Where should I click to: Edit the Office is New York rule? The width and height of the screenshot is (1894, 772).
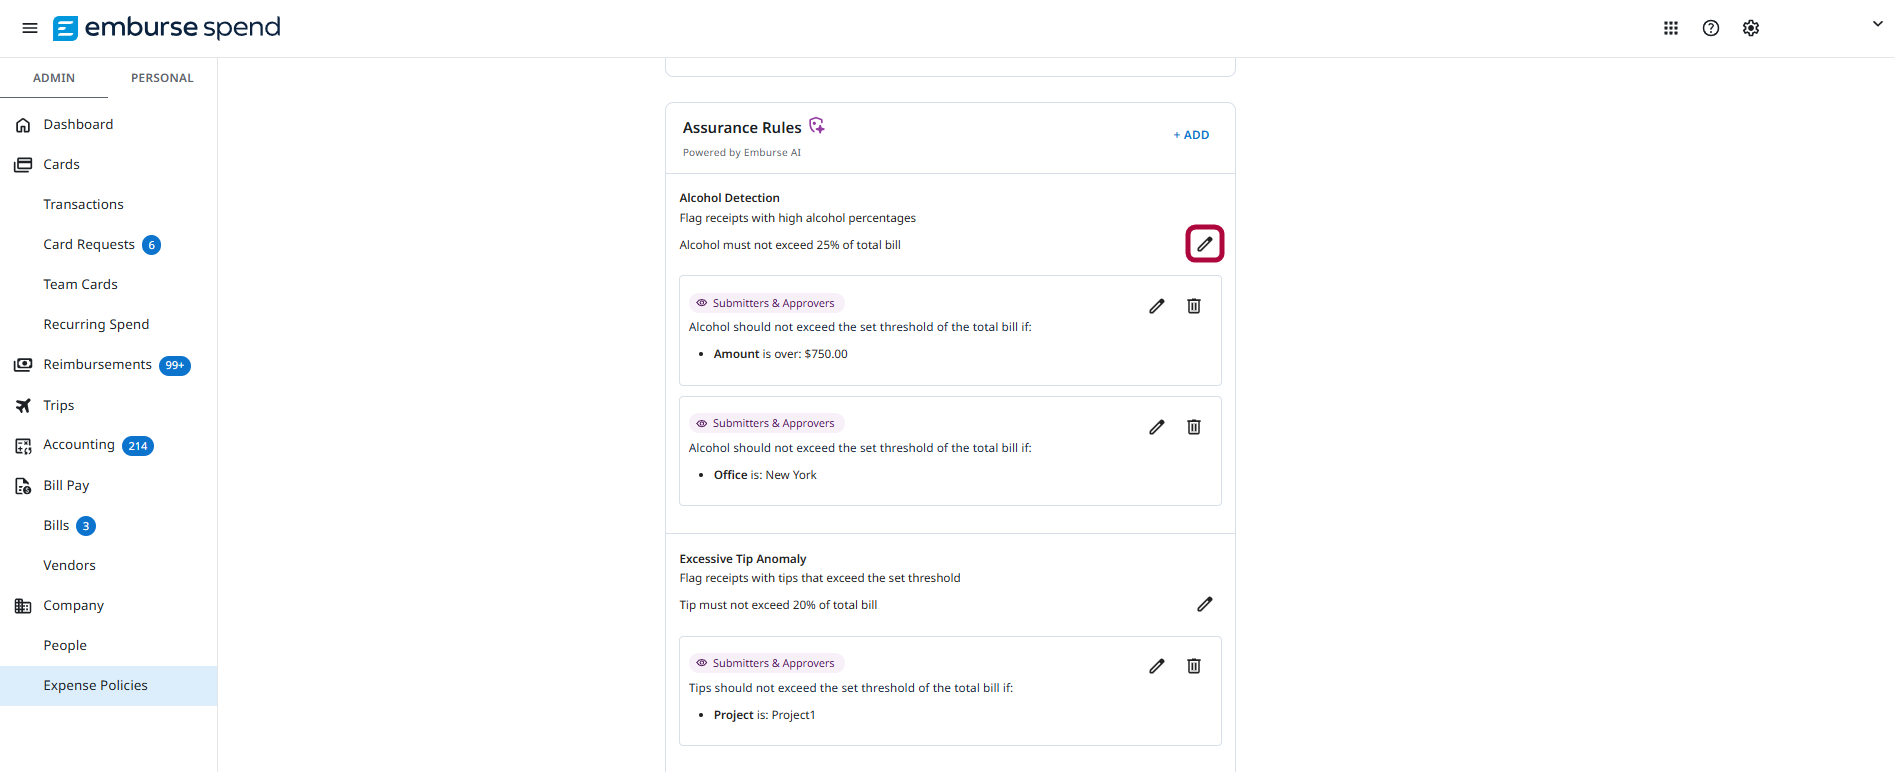pyautogui.click(x=1157, y=427)
